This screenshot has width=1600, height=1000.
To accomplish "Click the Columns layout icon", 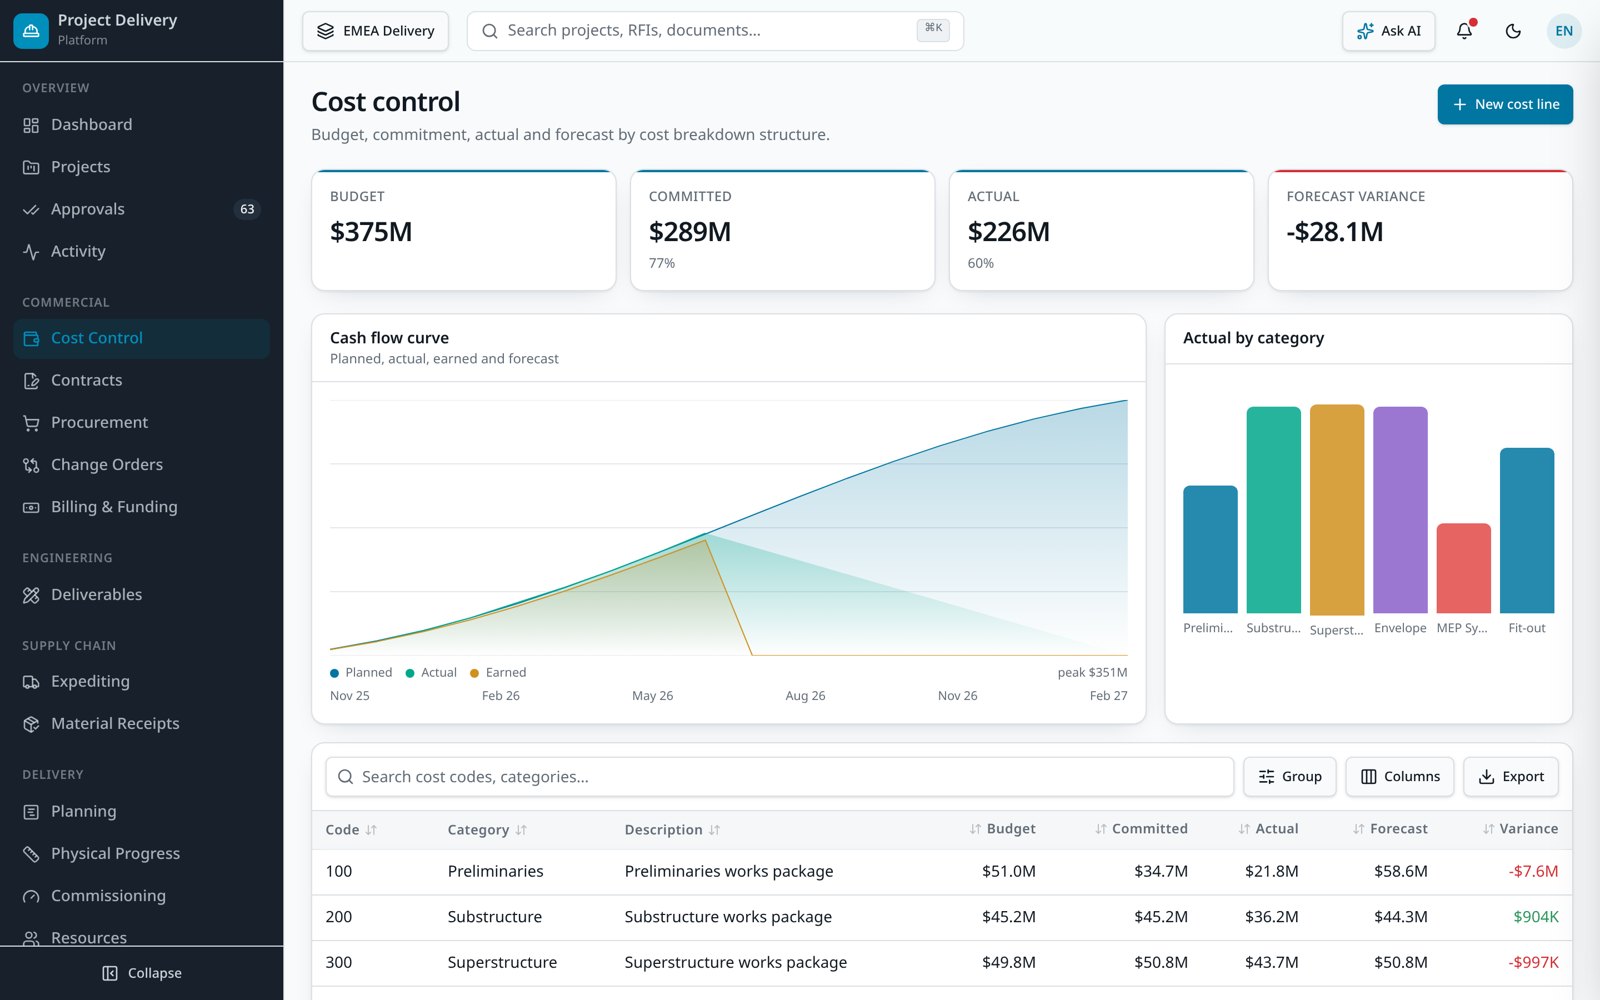I will [1369, 777].
